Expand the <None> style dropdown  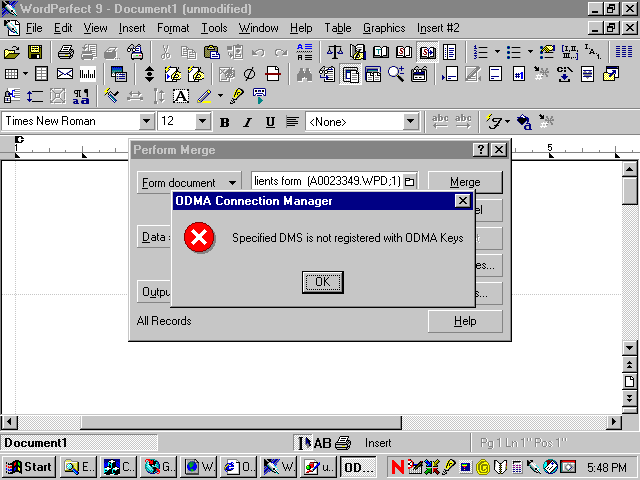[410, 122]
